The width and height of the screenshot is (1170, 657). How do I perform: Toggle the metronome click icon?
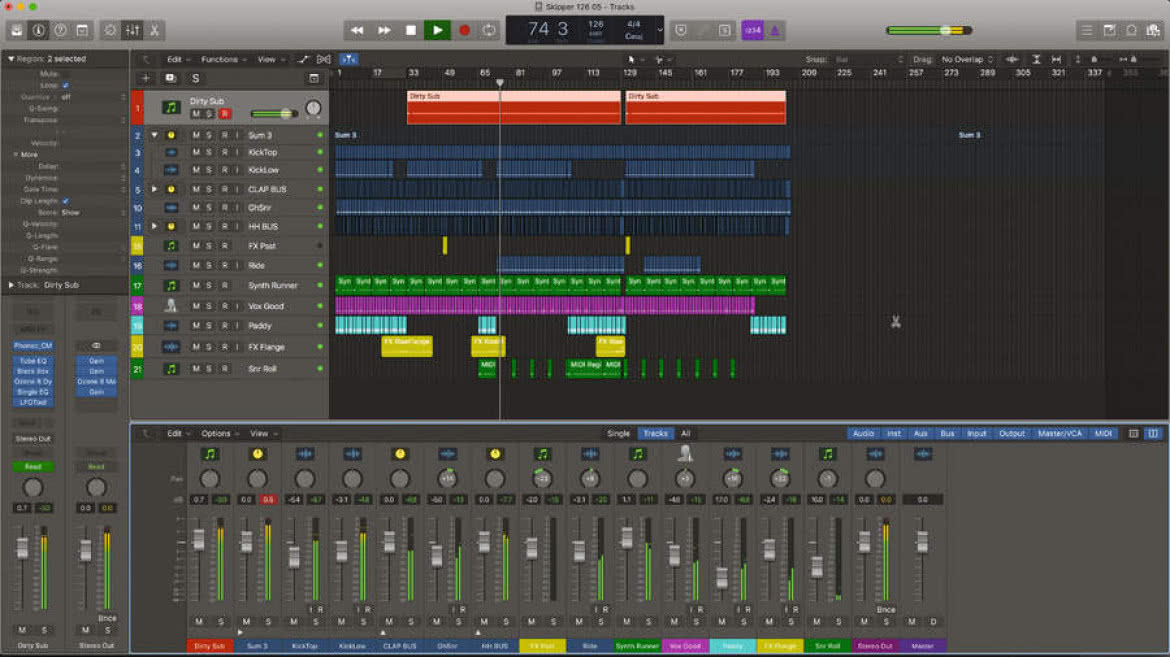[x=774, y=31]
